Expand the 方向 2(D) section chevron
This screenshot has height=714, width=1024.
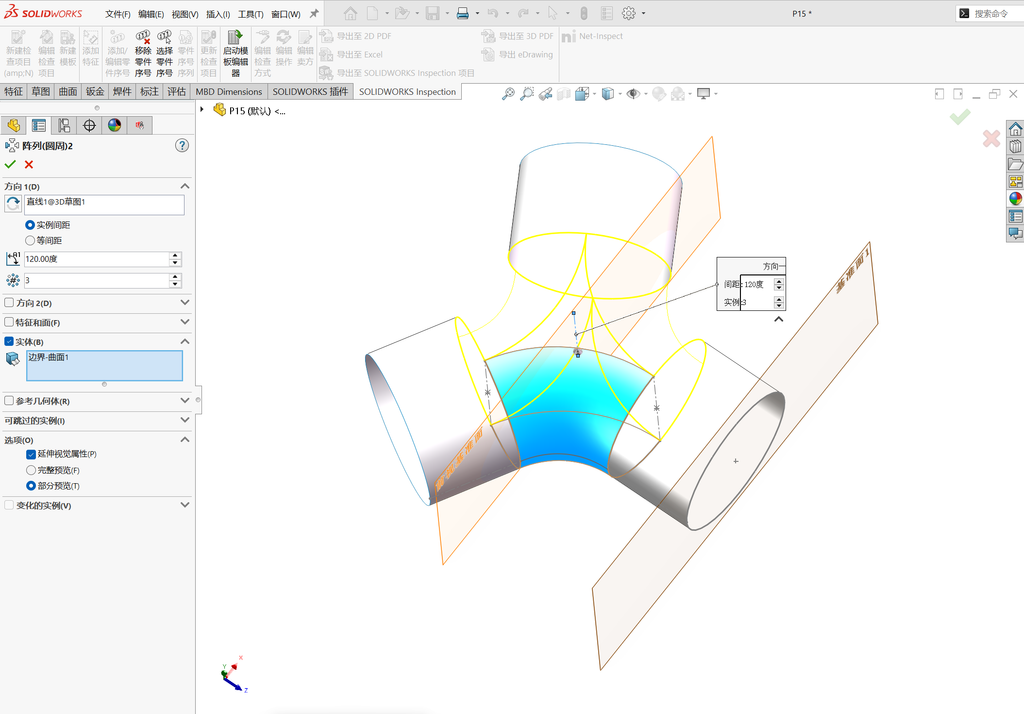coord(185,302)
